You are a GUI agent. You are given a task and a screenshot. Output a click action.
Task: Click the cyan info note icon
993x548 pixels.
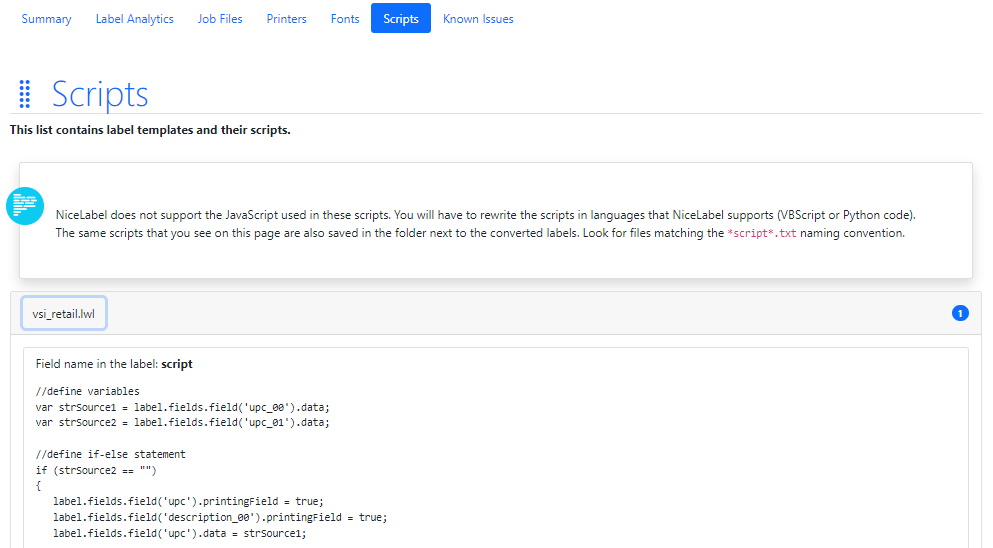point(25,206)
